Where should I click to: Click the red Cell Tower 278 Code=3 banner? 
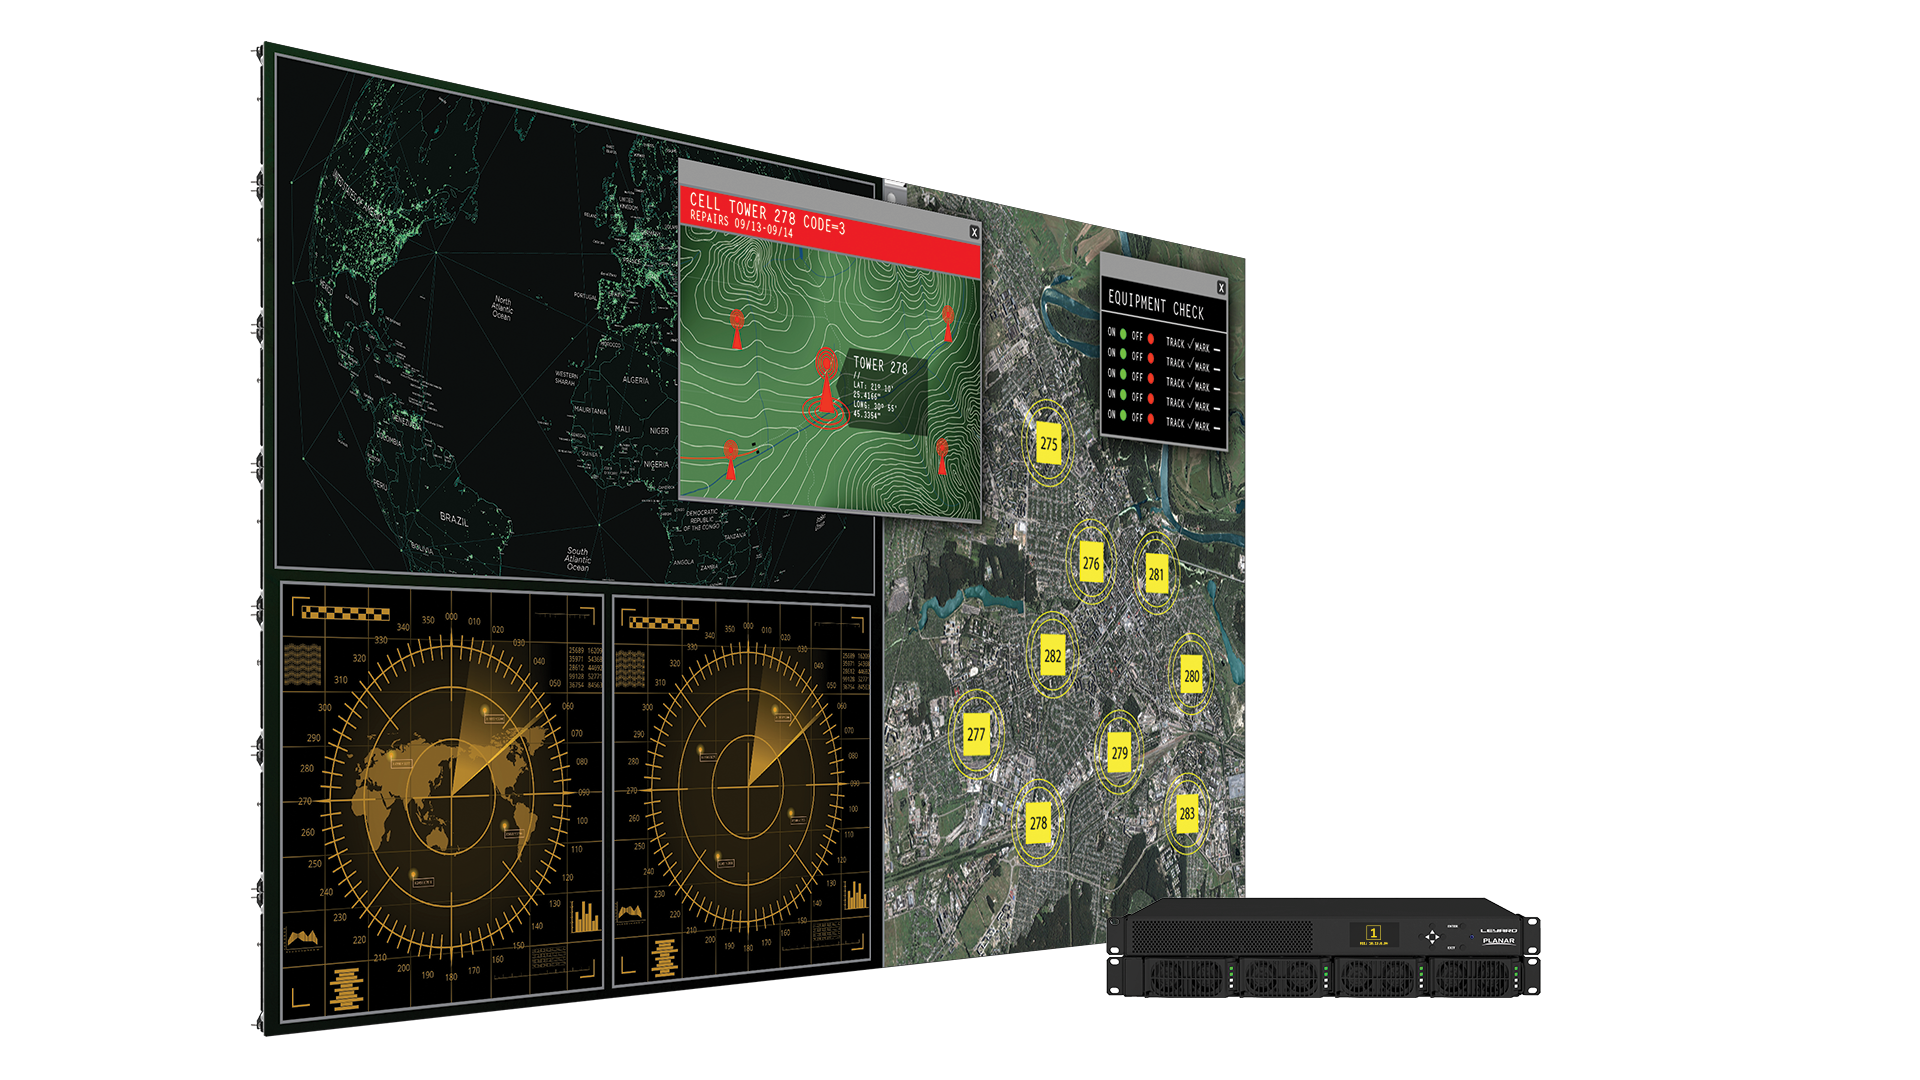tap(830, 233)
